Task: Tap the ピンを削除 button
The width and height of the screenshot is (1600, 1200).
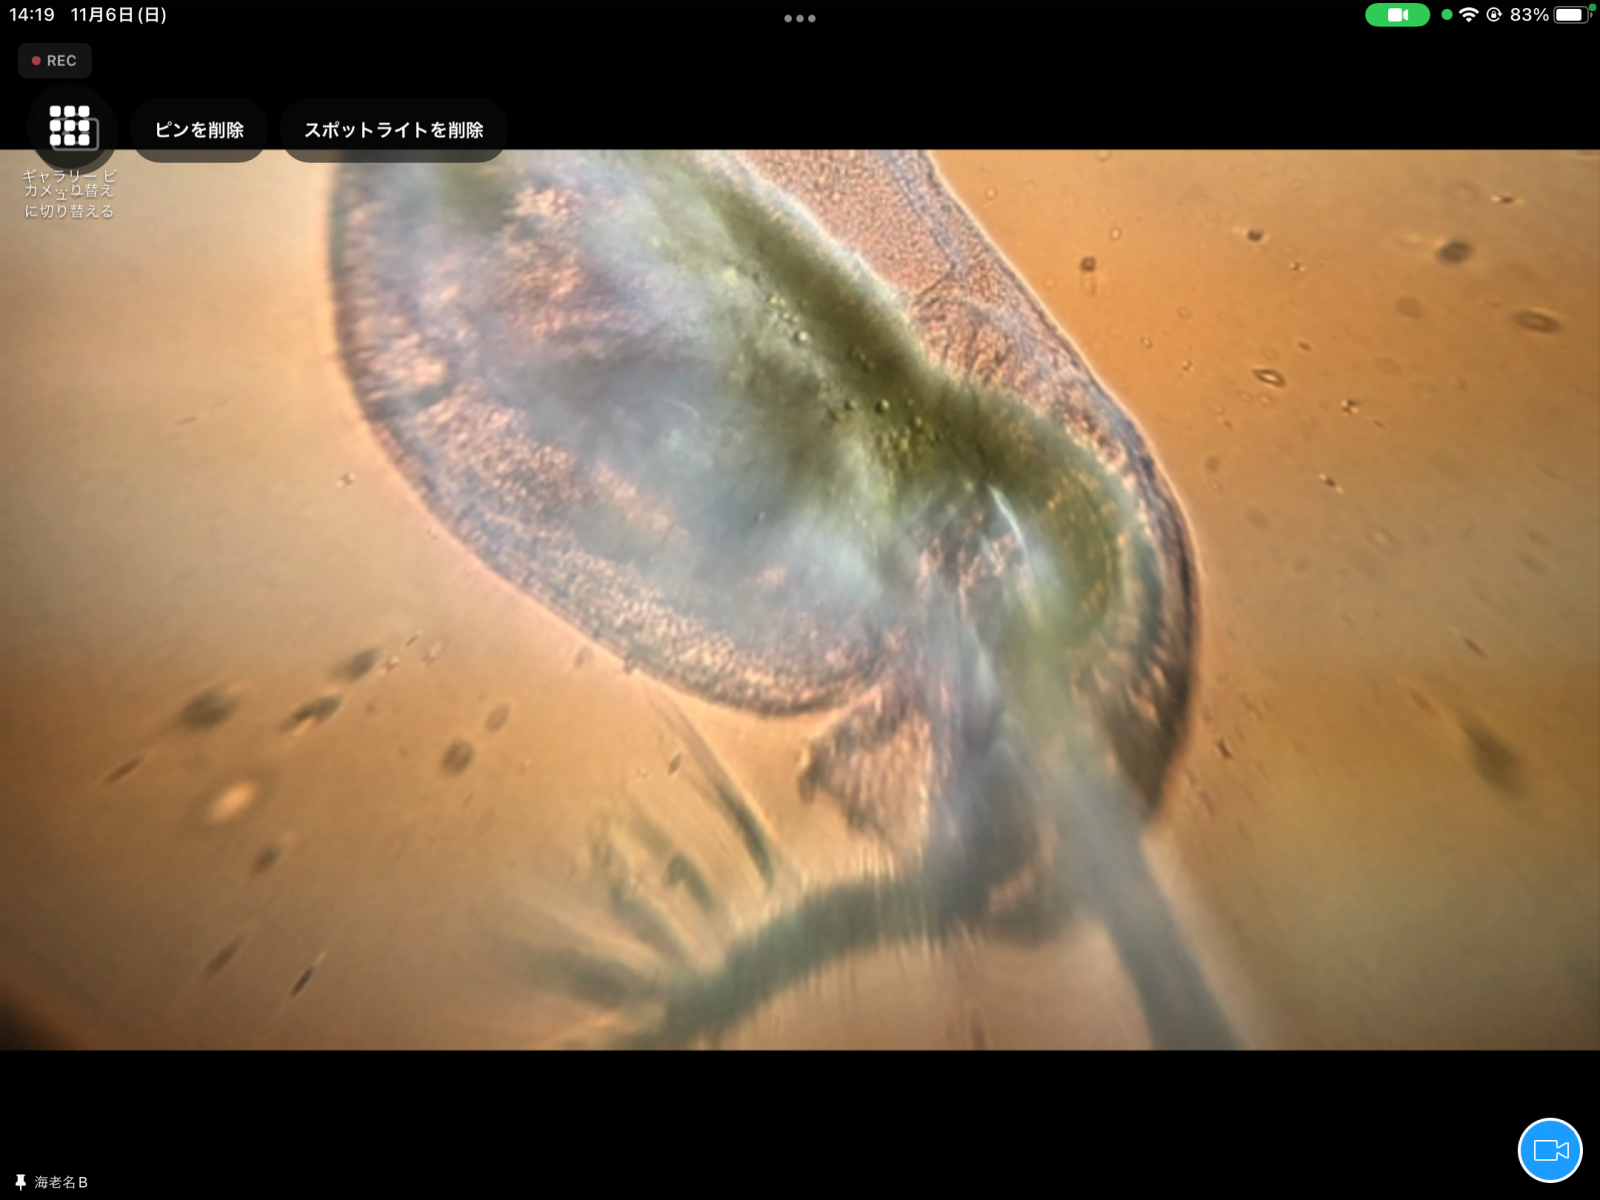Action: [199, 130]
